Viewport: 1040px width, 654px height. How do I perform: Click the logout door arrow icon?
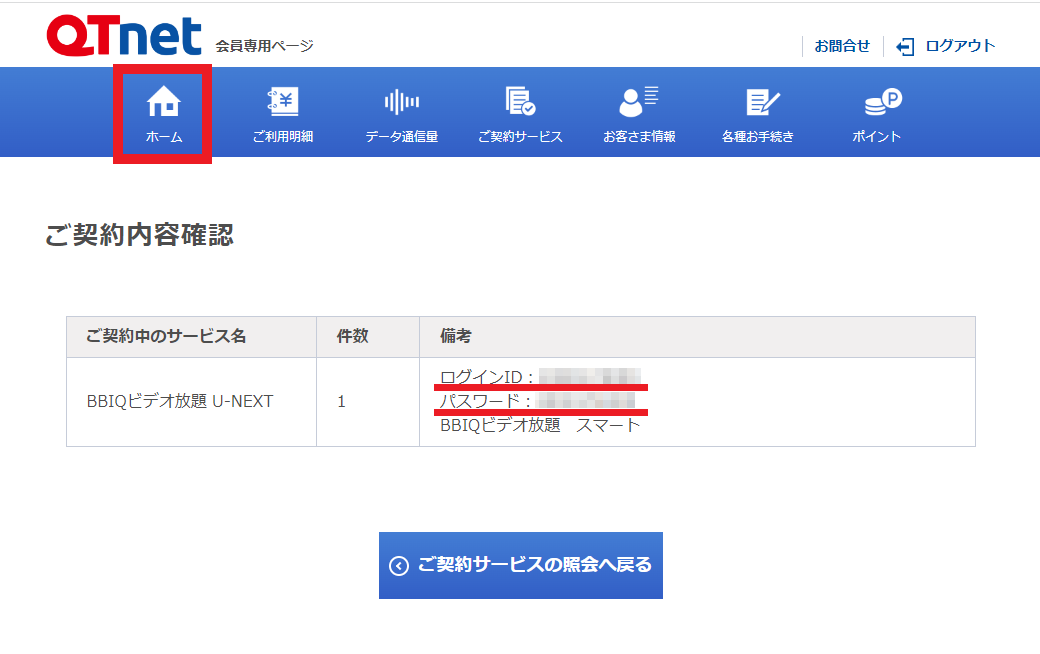pos(905,46)
